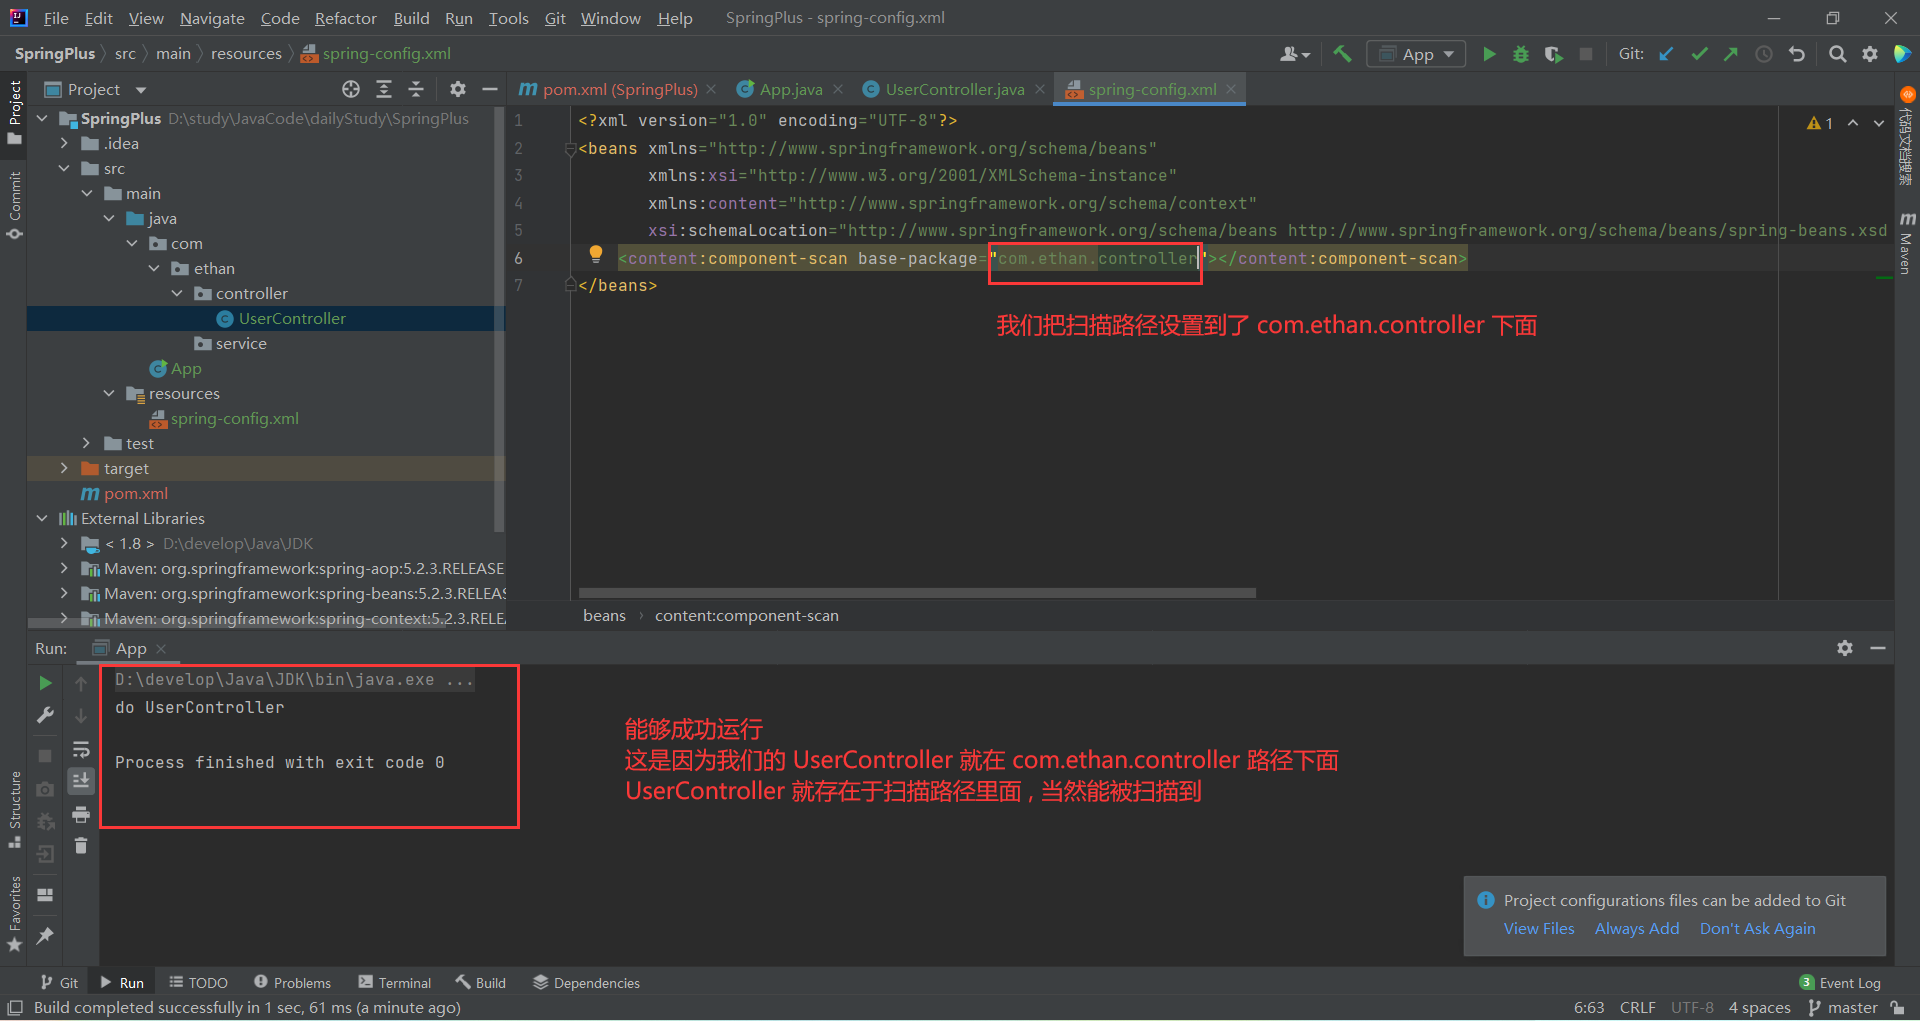This screenshot has width=1920, height=1021.
Task: Open the Problems tool window
Action: pyautogui.click(x=292, y=983)
